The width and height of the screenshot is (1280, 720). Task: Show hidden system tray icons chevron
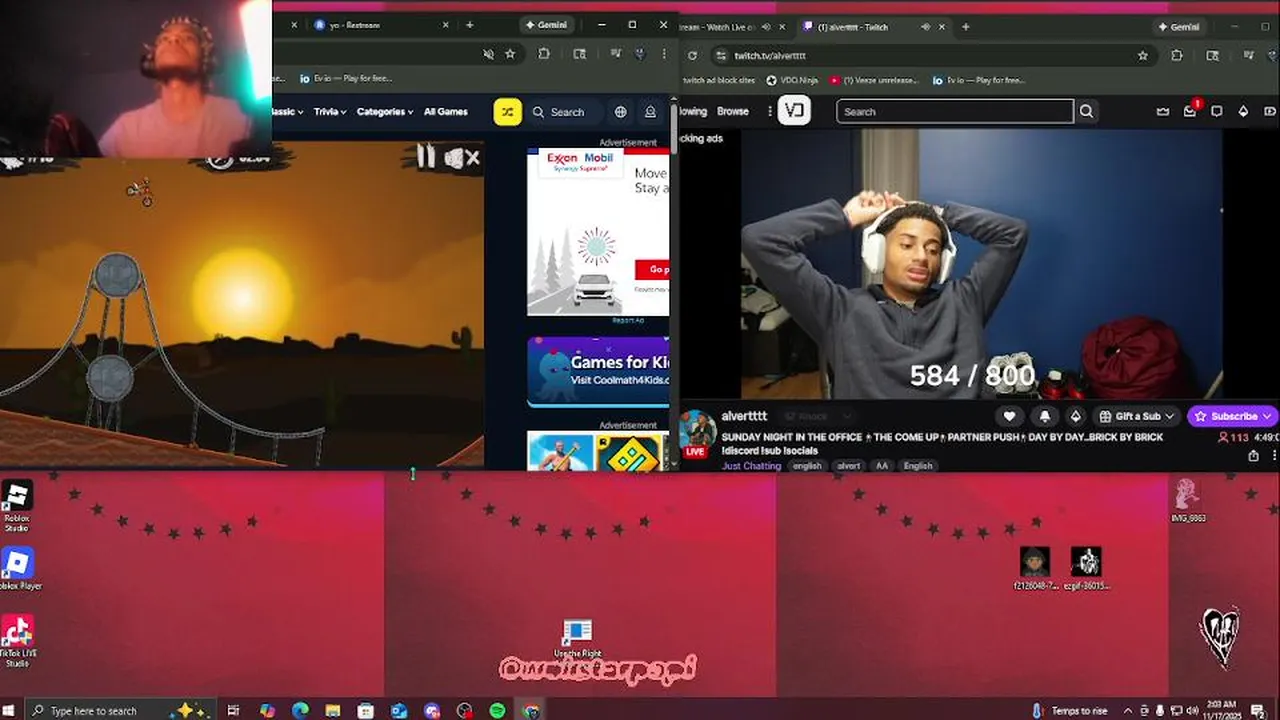[x=1126, y=711]
